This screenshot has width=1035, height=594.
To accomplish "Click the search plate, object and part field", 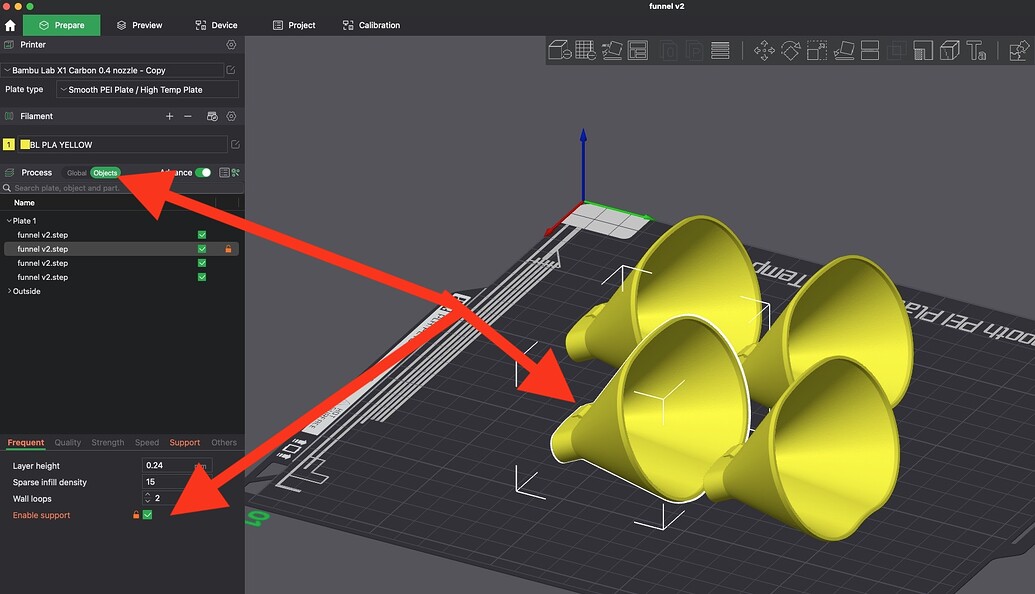I will tap(122, 188).
